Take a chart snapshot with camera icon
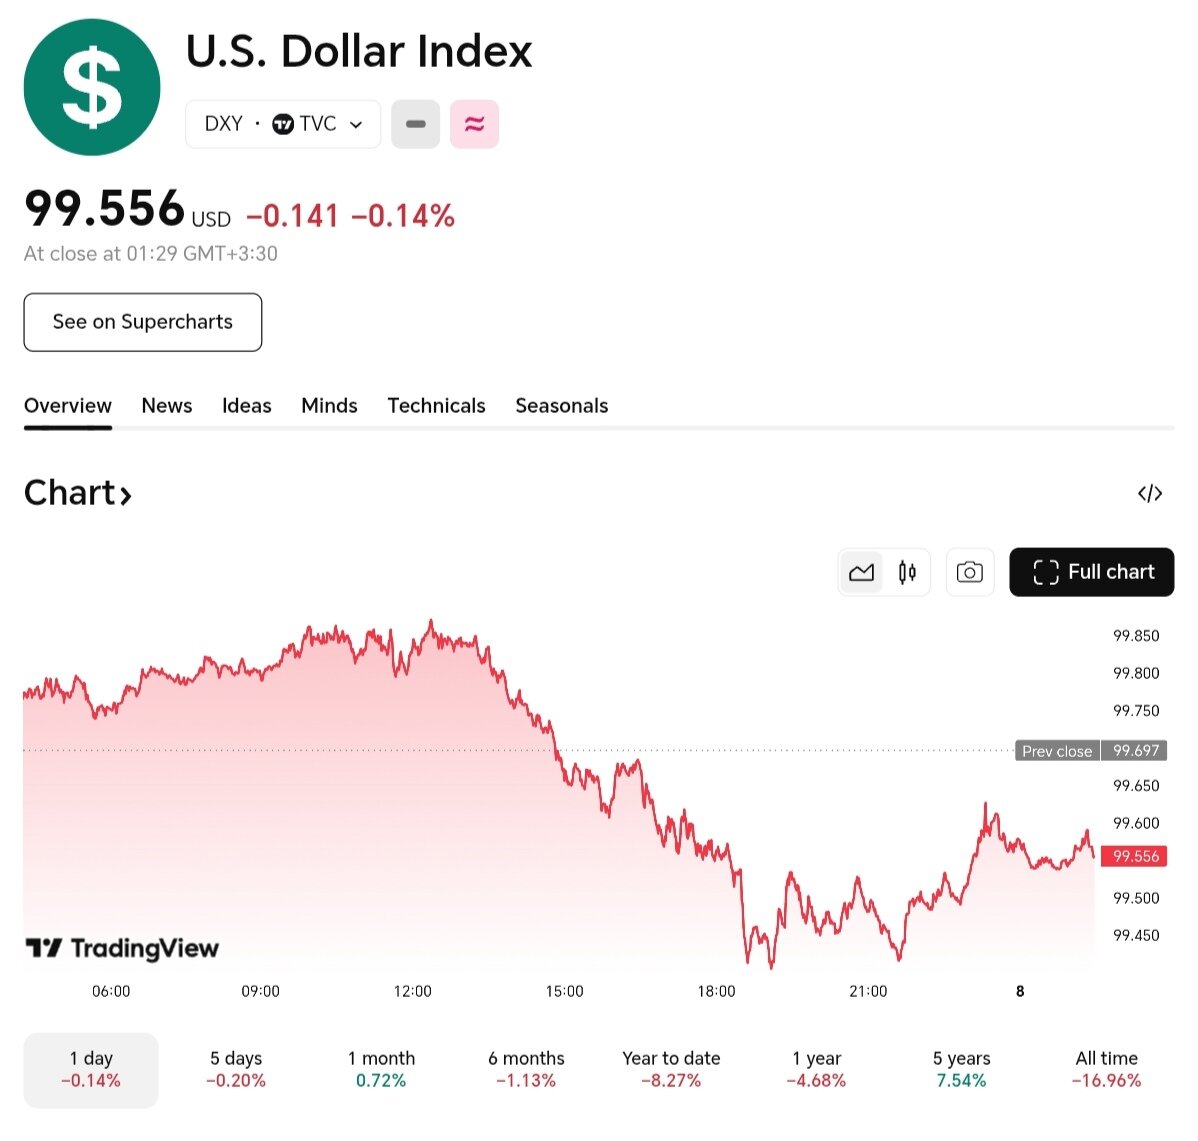The height and width of the screenshot is (1141, 1198). click(x=969, y=572)
